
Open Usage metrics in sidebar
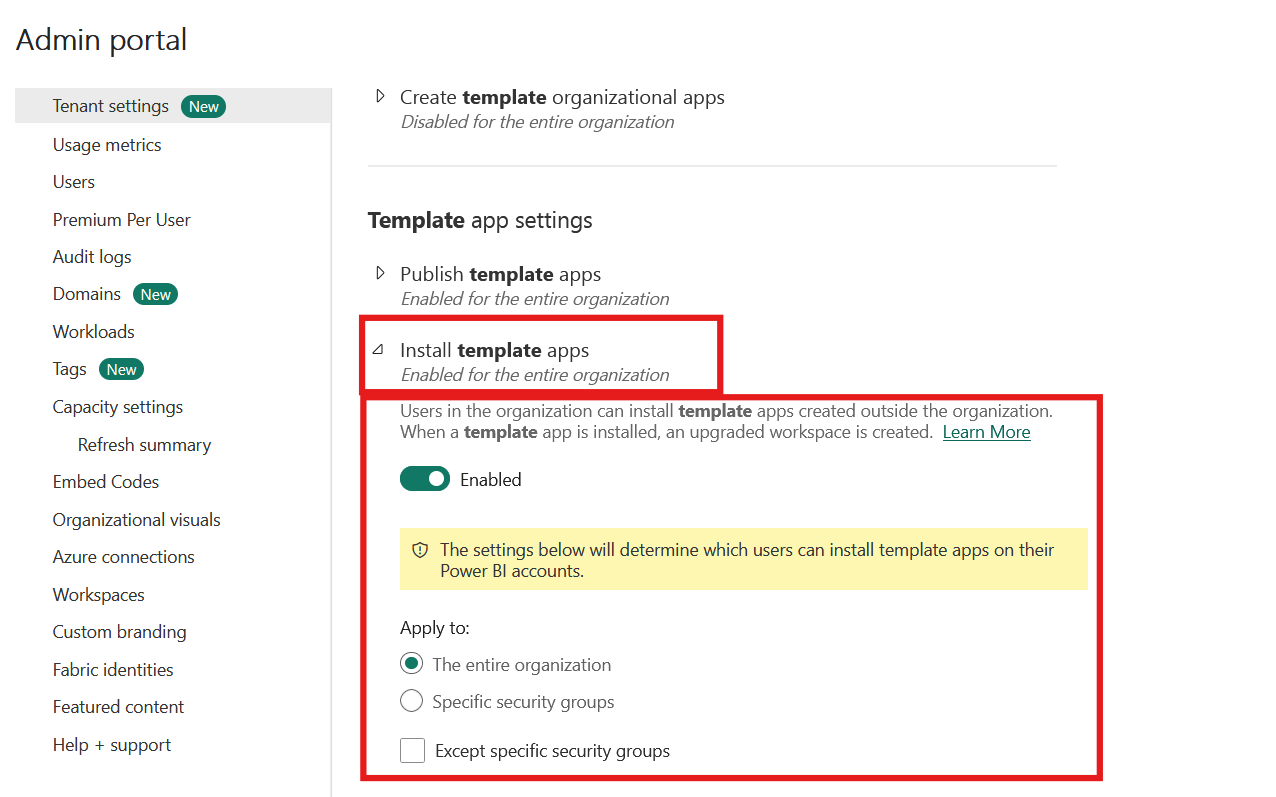107,145
